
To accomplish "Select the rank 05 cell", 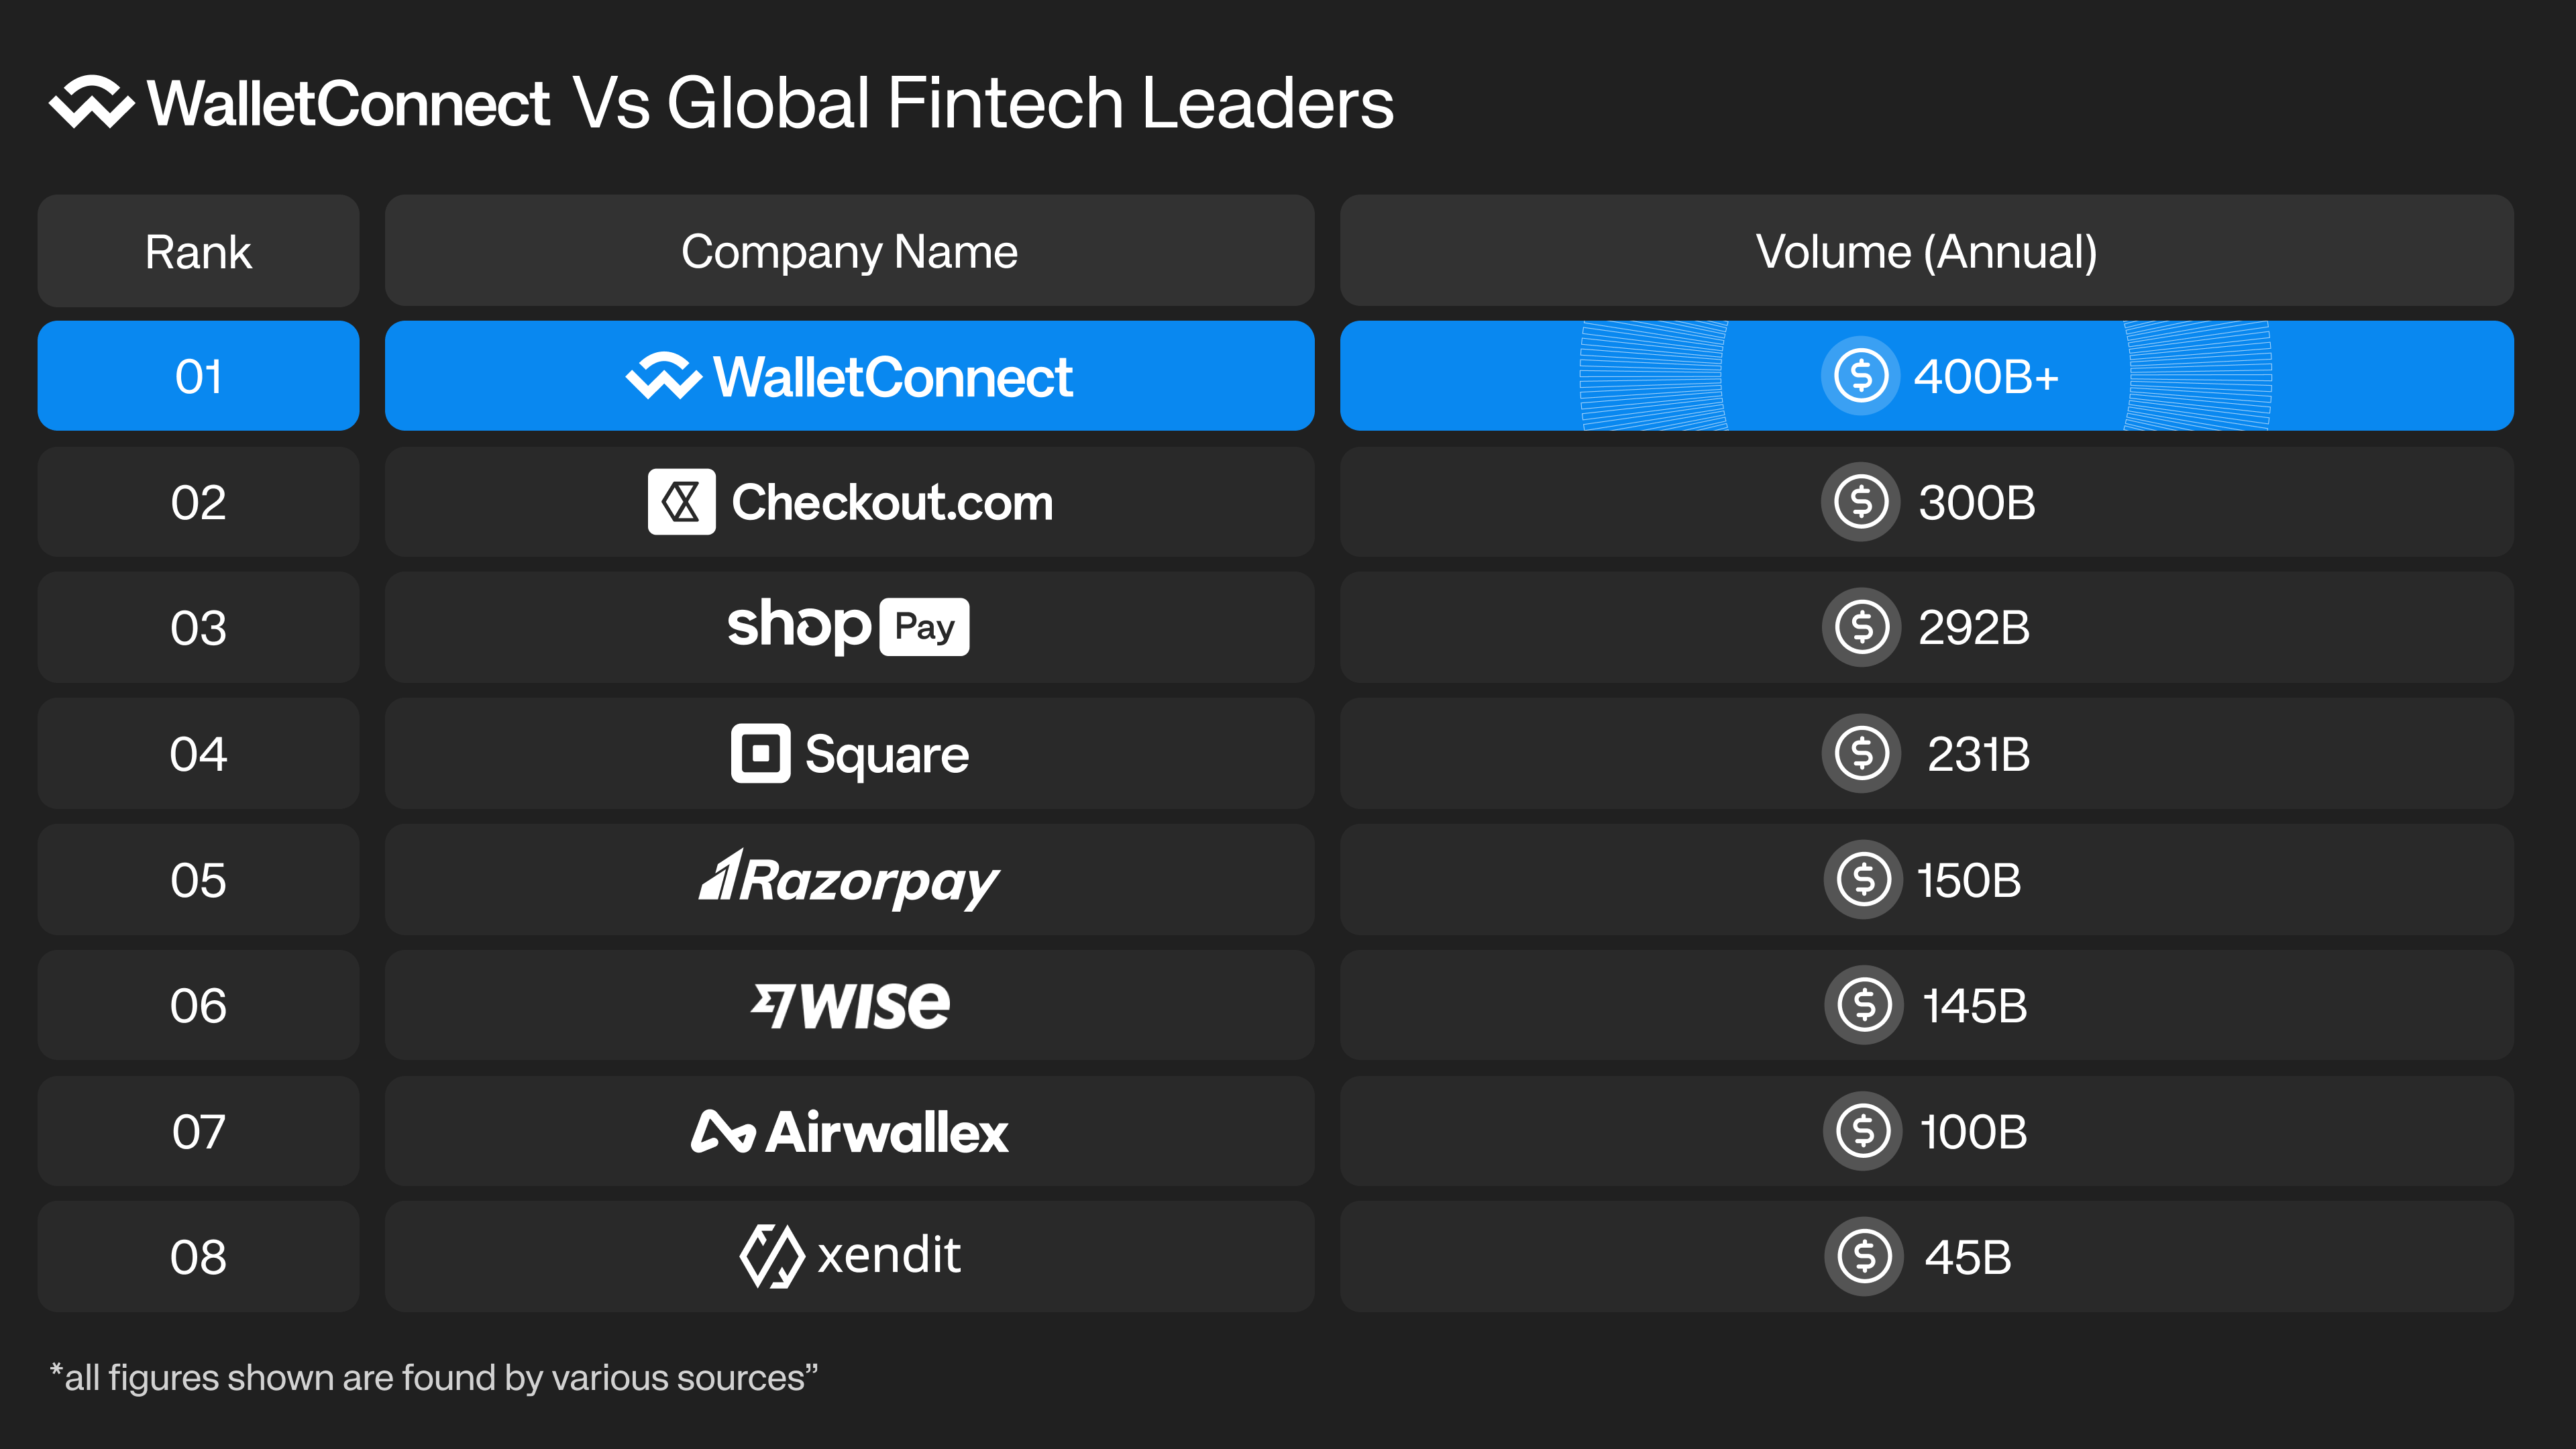I will (198, 880).
